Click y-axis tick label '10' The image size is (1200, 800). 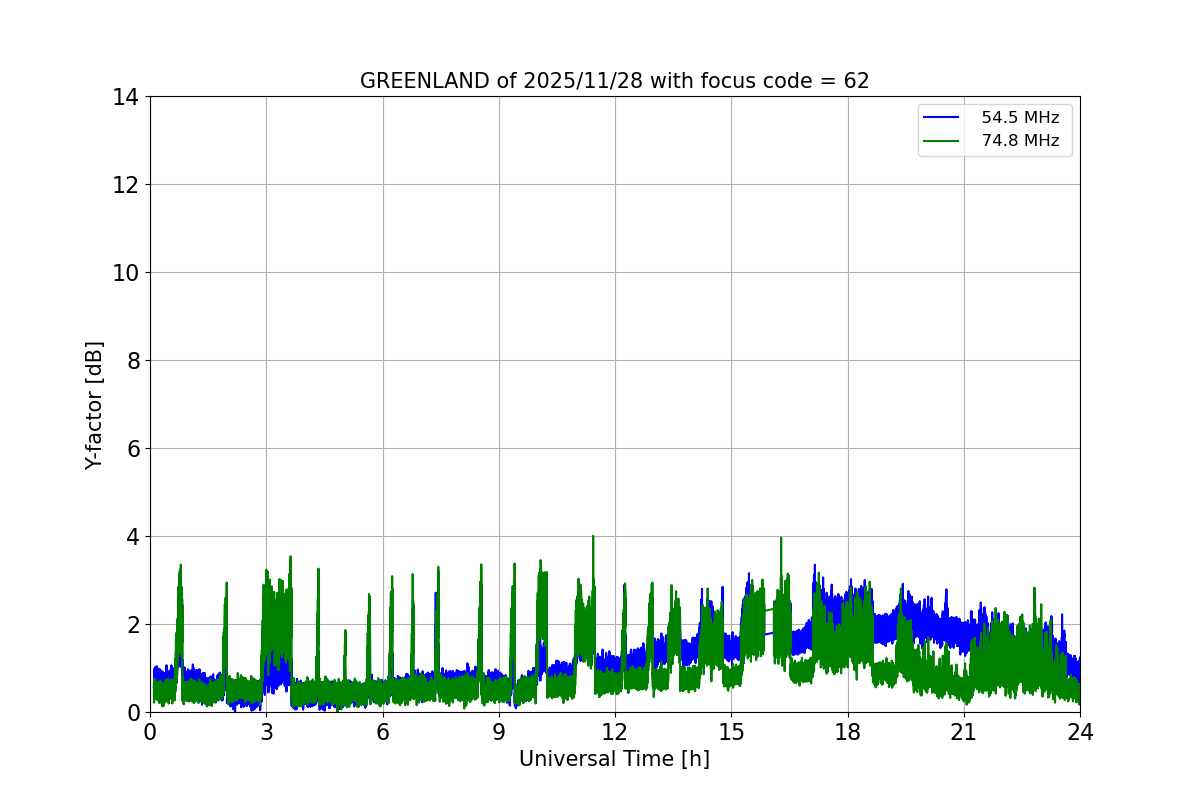(x=126, y=273)
